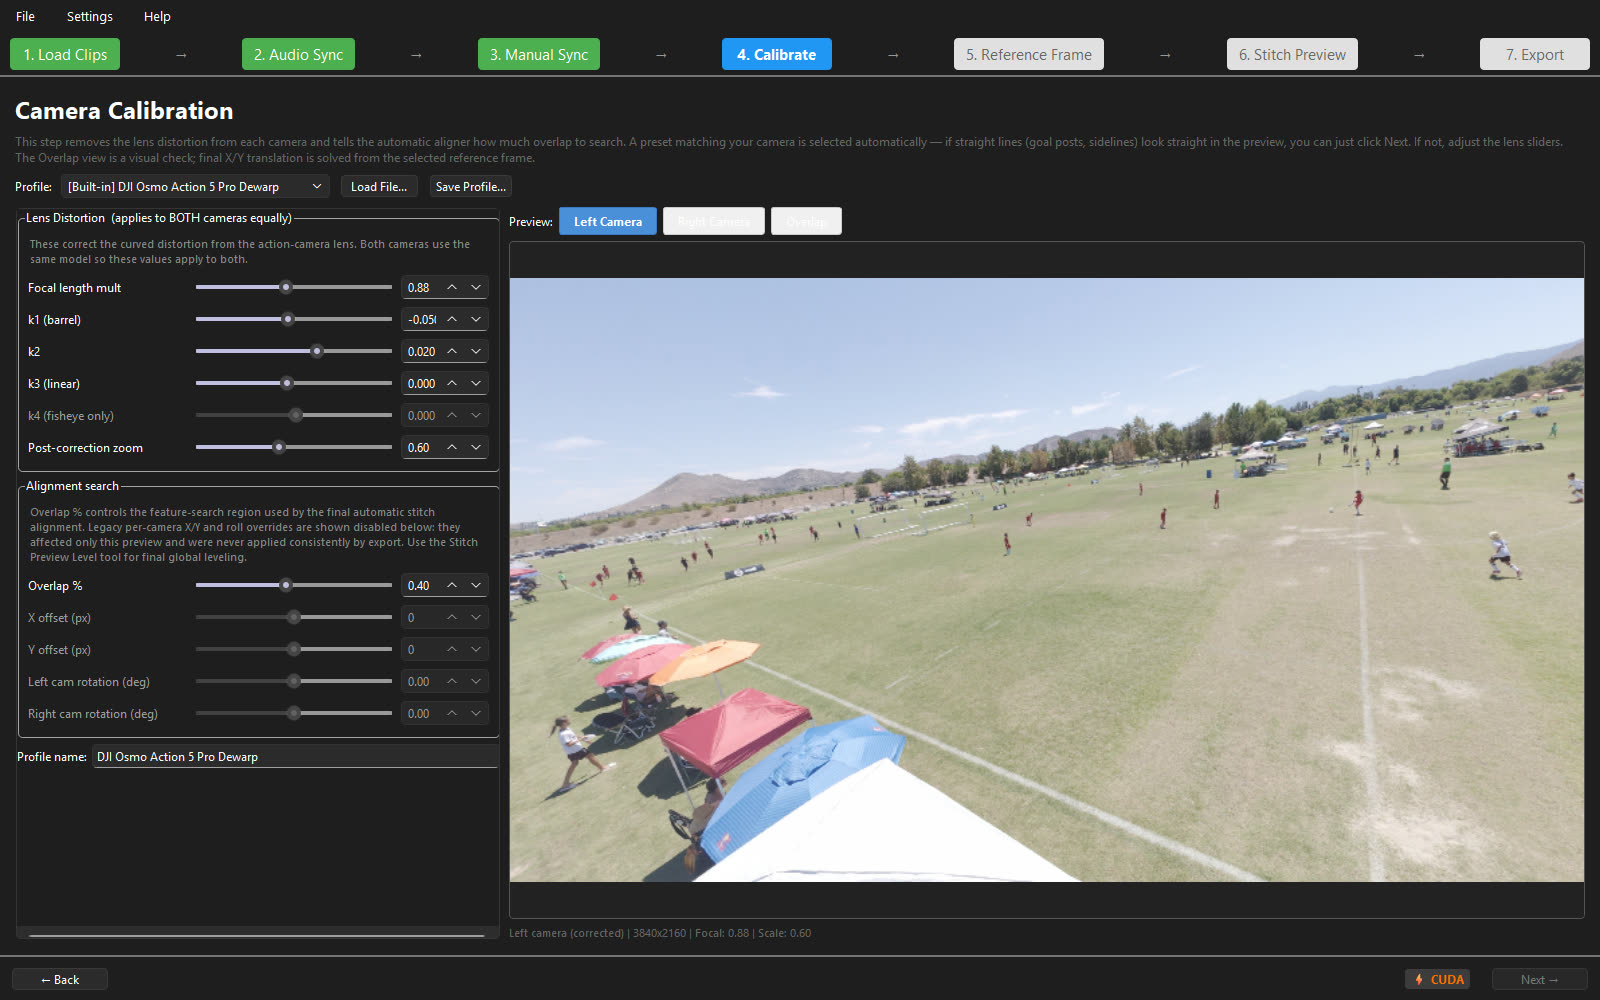Viewport: 1600px width, 1000px height.
Task: Click the Save Profile... button
Action: coord(471,187)
